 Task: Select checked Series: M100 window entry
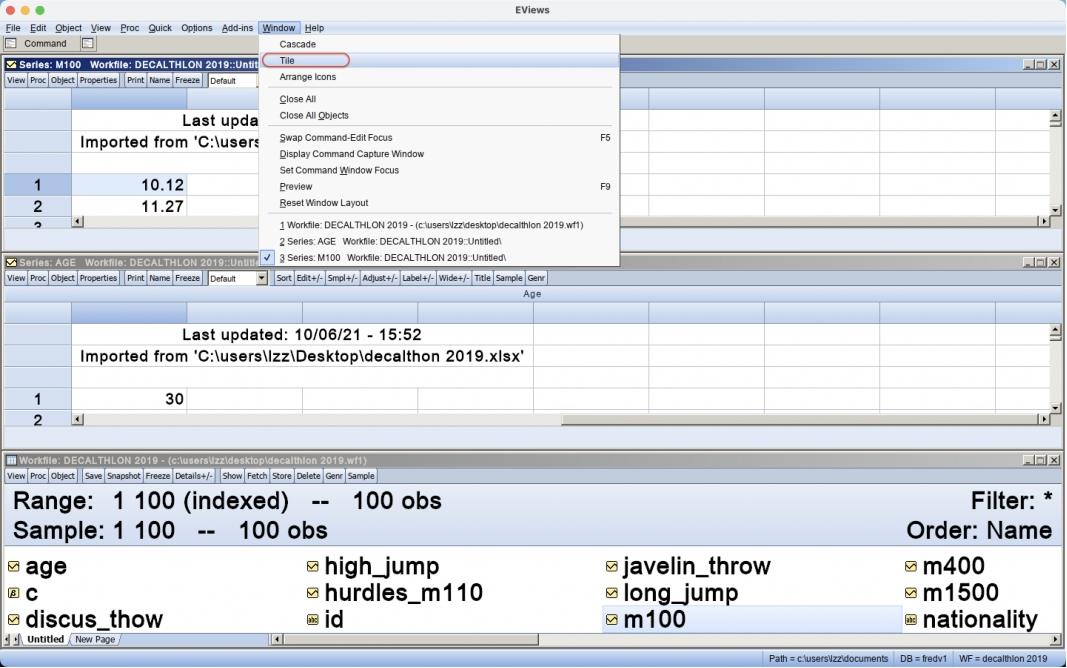[x=439, y=258]
